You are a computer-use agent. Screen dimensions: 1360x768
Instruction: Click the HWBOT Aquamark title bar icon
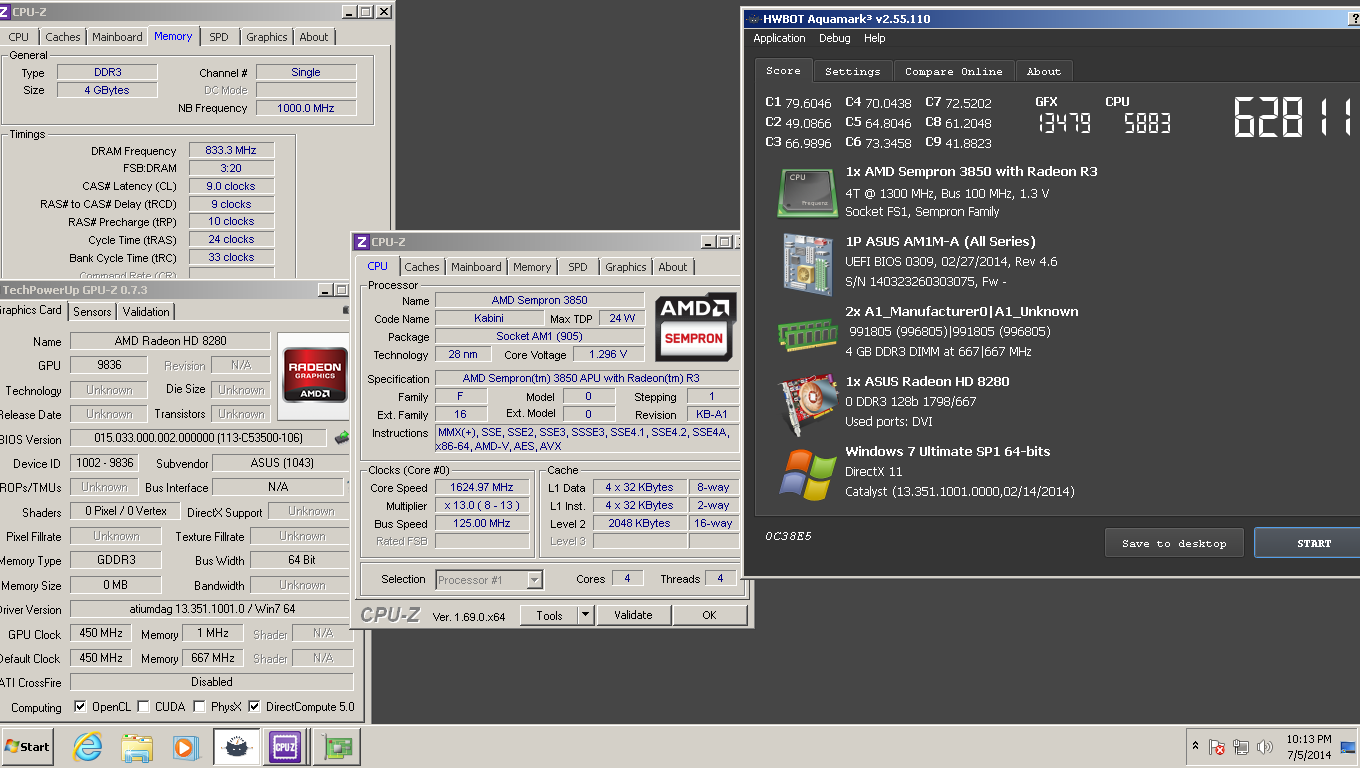coord(753,18)
